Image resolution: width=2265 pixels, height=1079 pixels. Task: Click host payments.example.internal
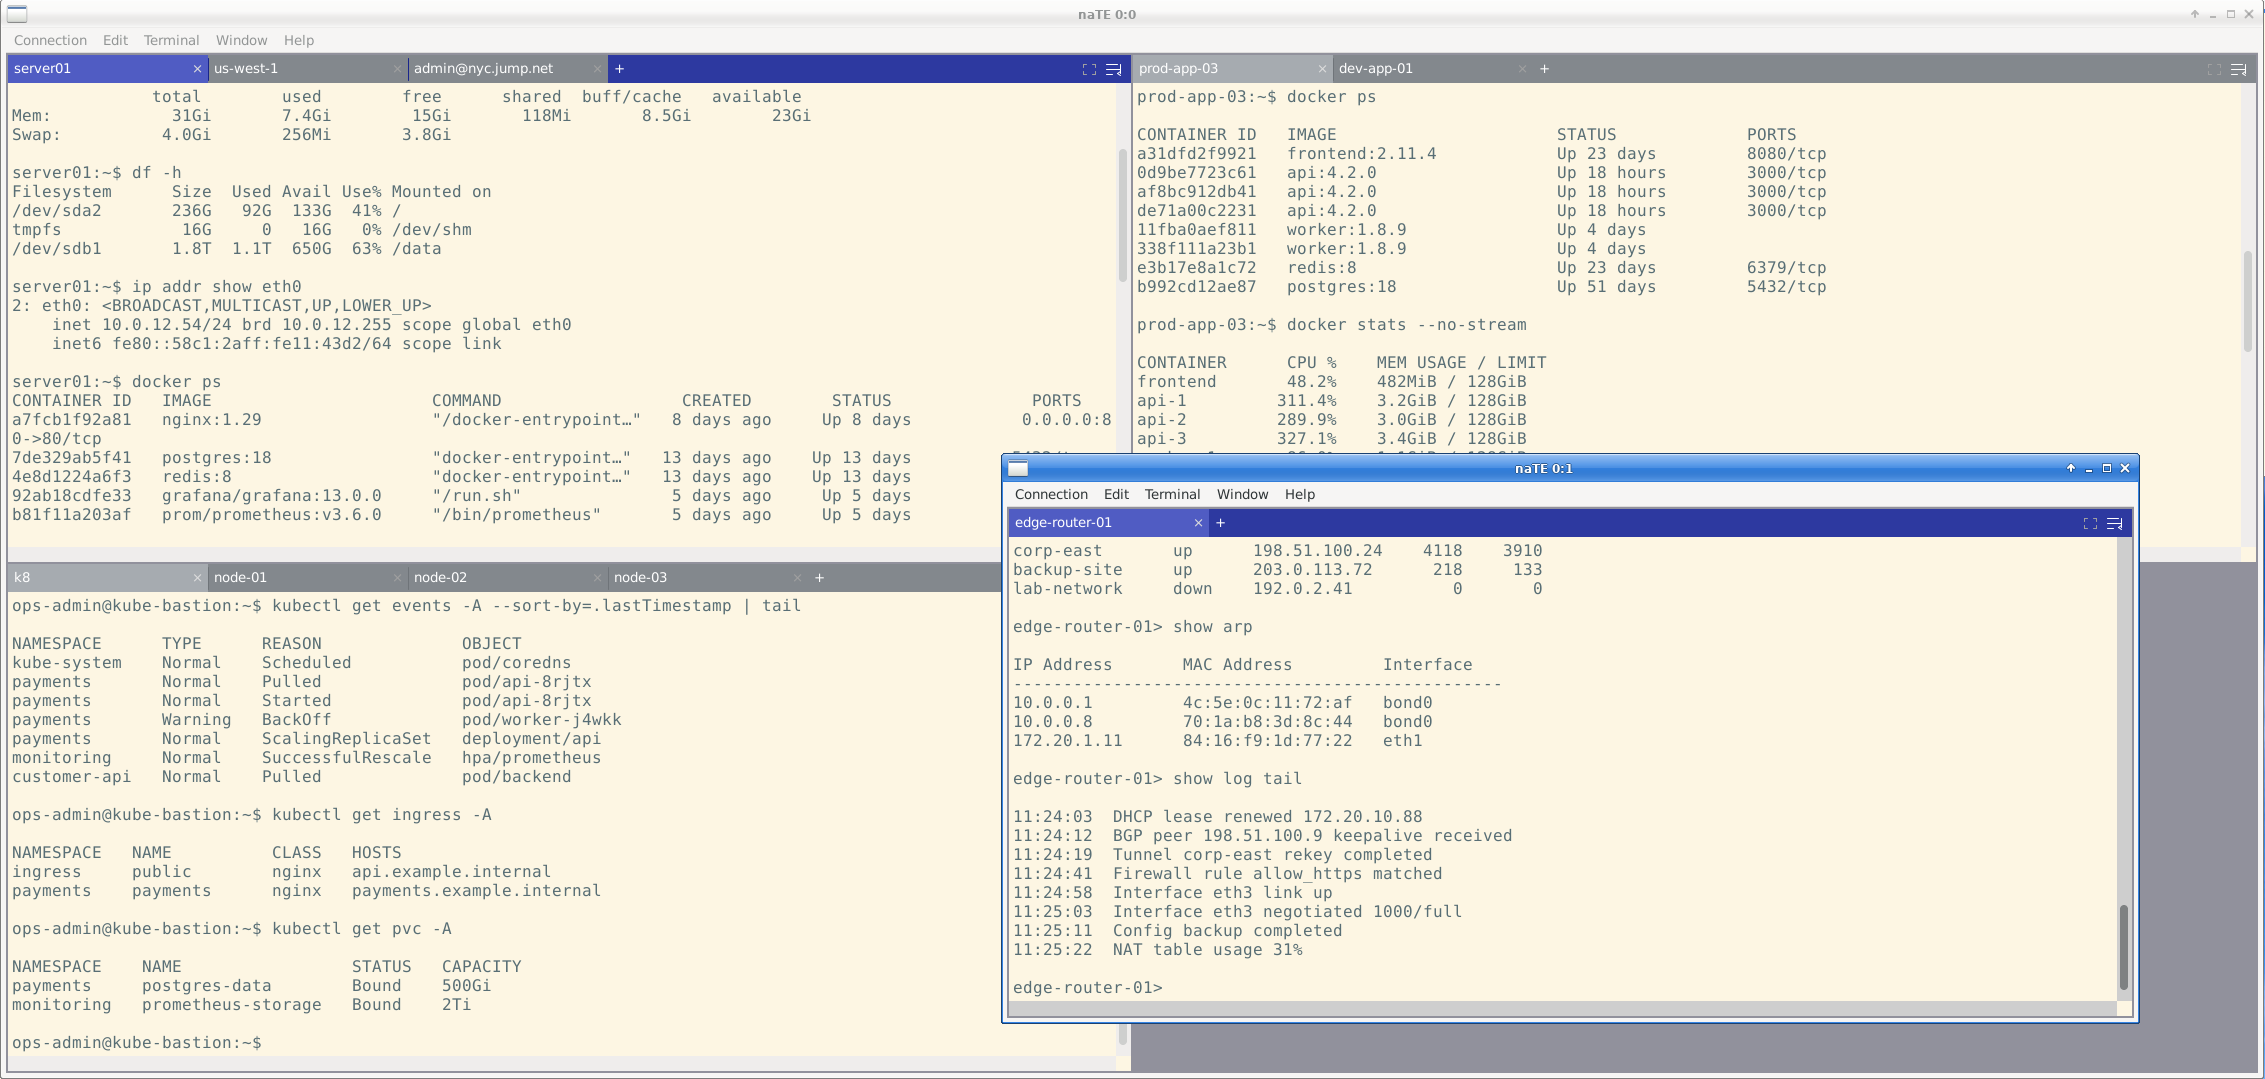pyautogui.click(x=476, y=891)
